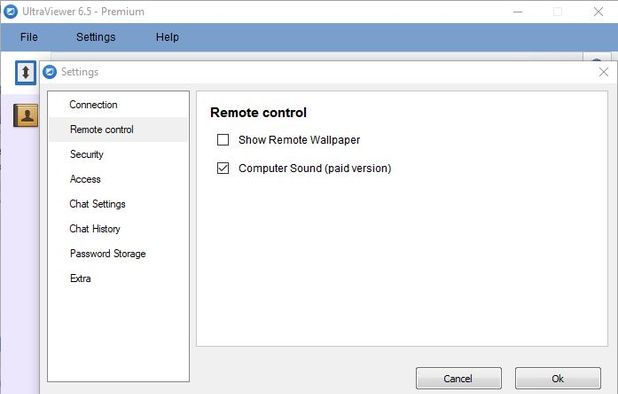618x394 pixels.
Task: Enable Show Remote Wallpaper checkbox
Action: tap(223, 140)
